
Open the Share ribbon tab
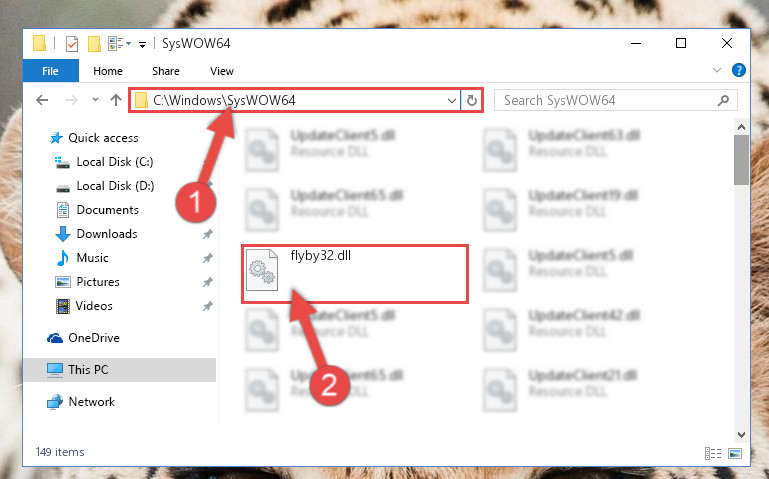coord(166,71)
